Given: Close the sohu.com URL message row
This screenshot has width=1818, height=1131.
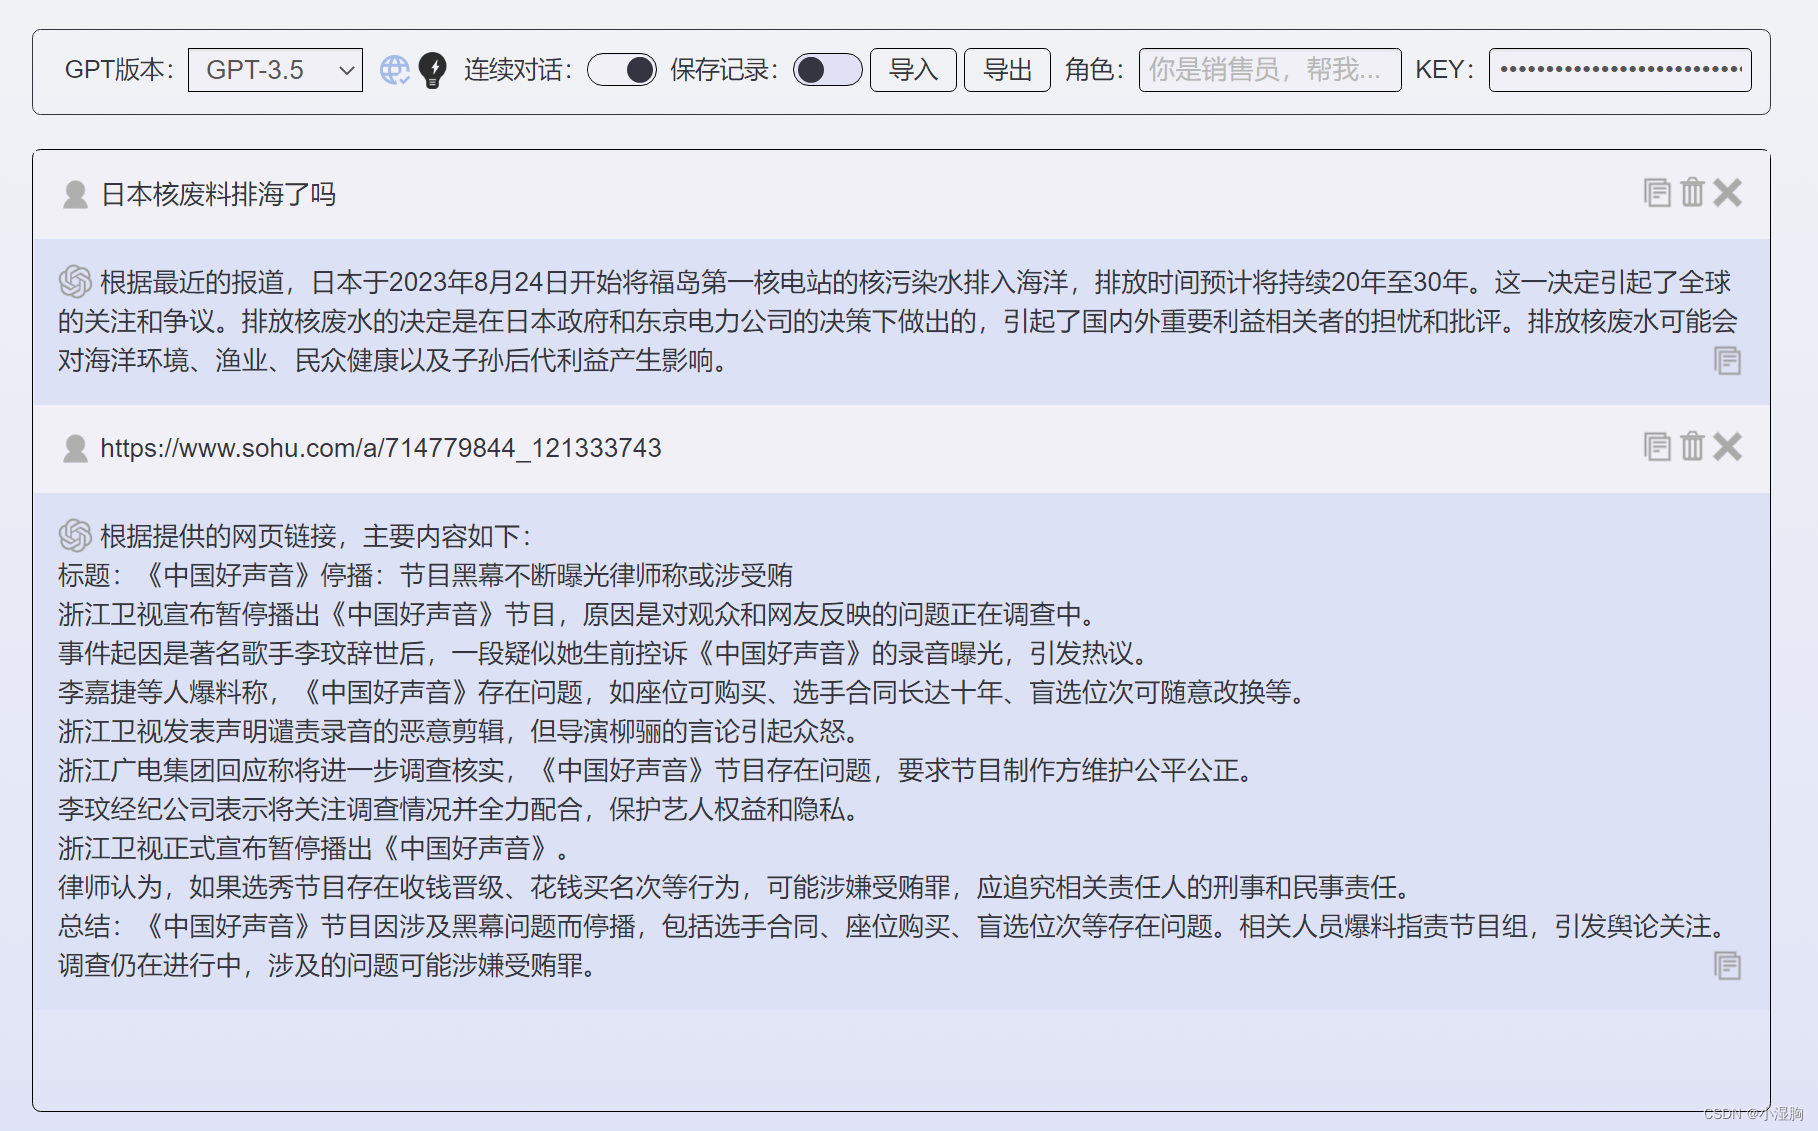Looking at the screenshot, I should [x=1727, y=446].
